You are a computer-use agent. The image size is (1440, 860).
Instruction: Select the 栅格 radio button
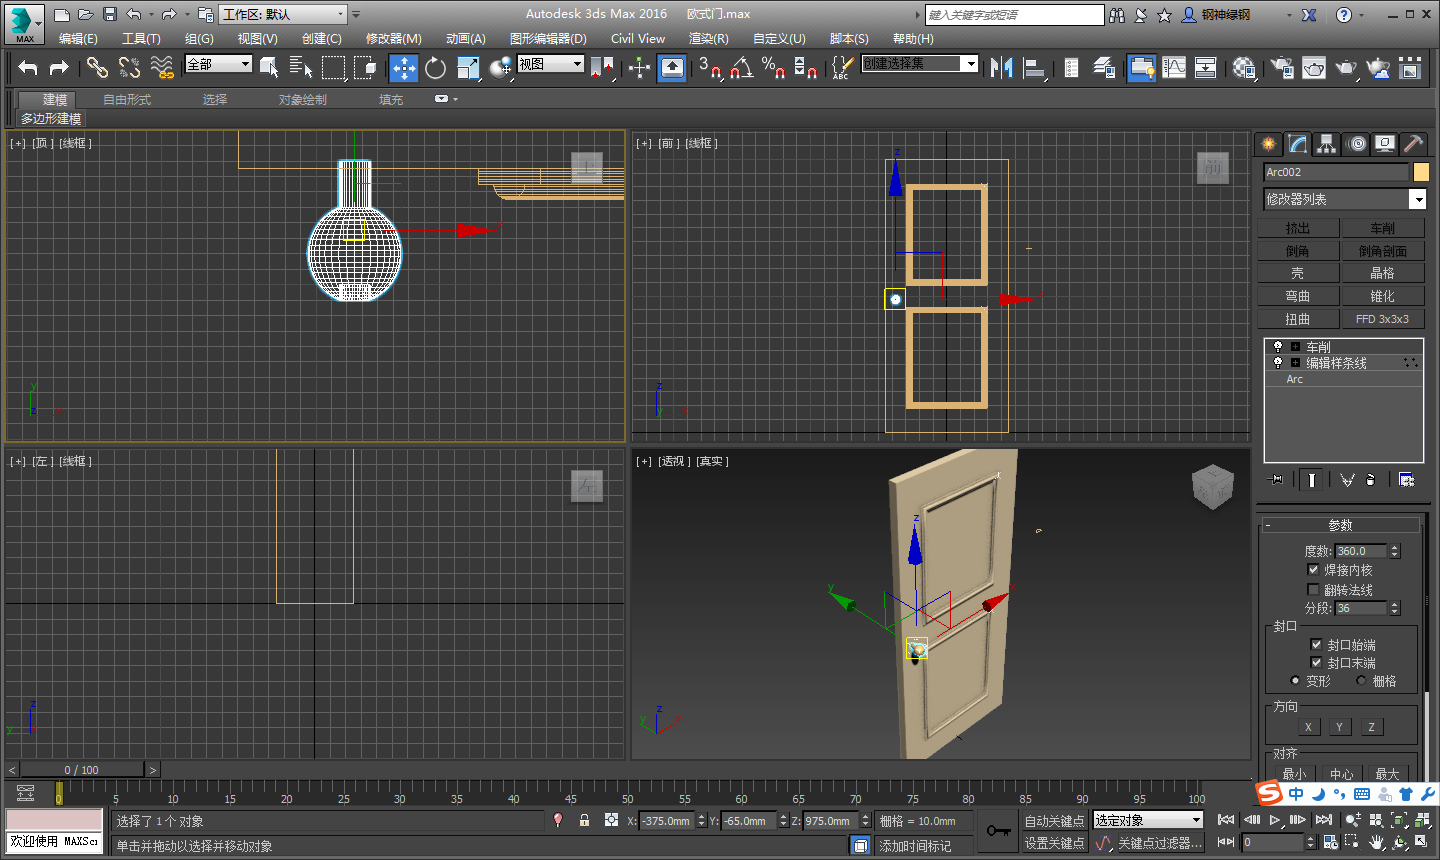point(1361,680)
